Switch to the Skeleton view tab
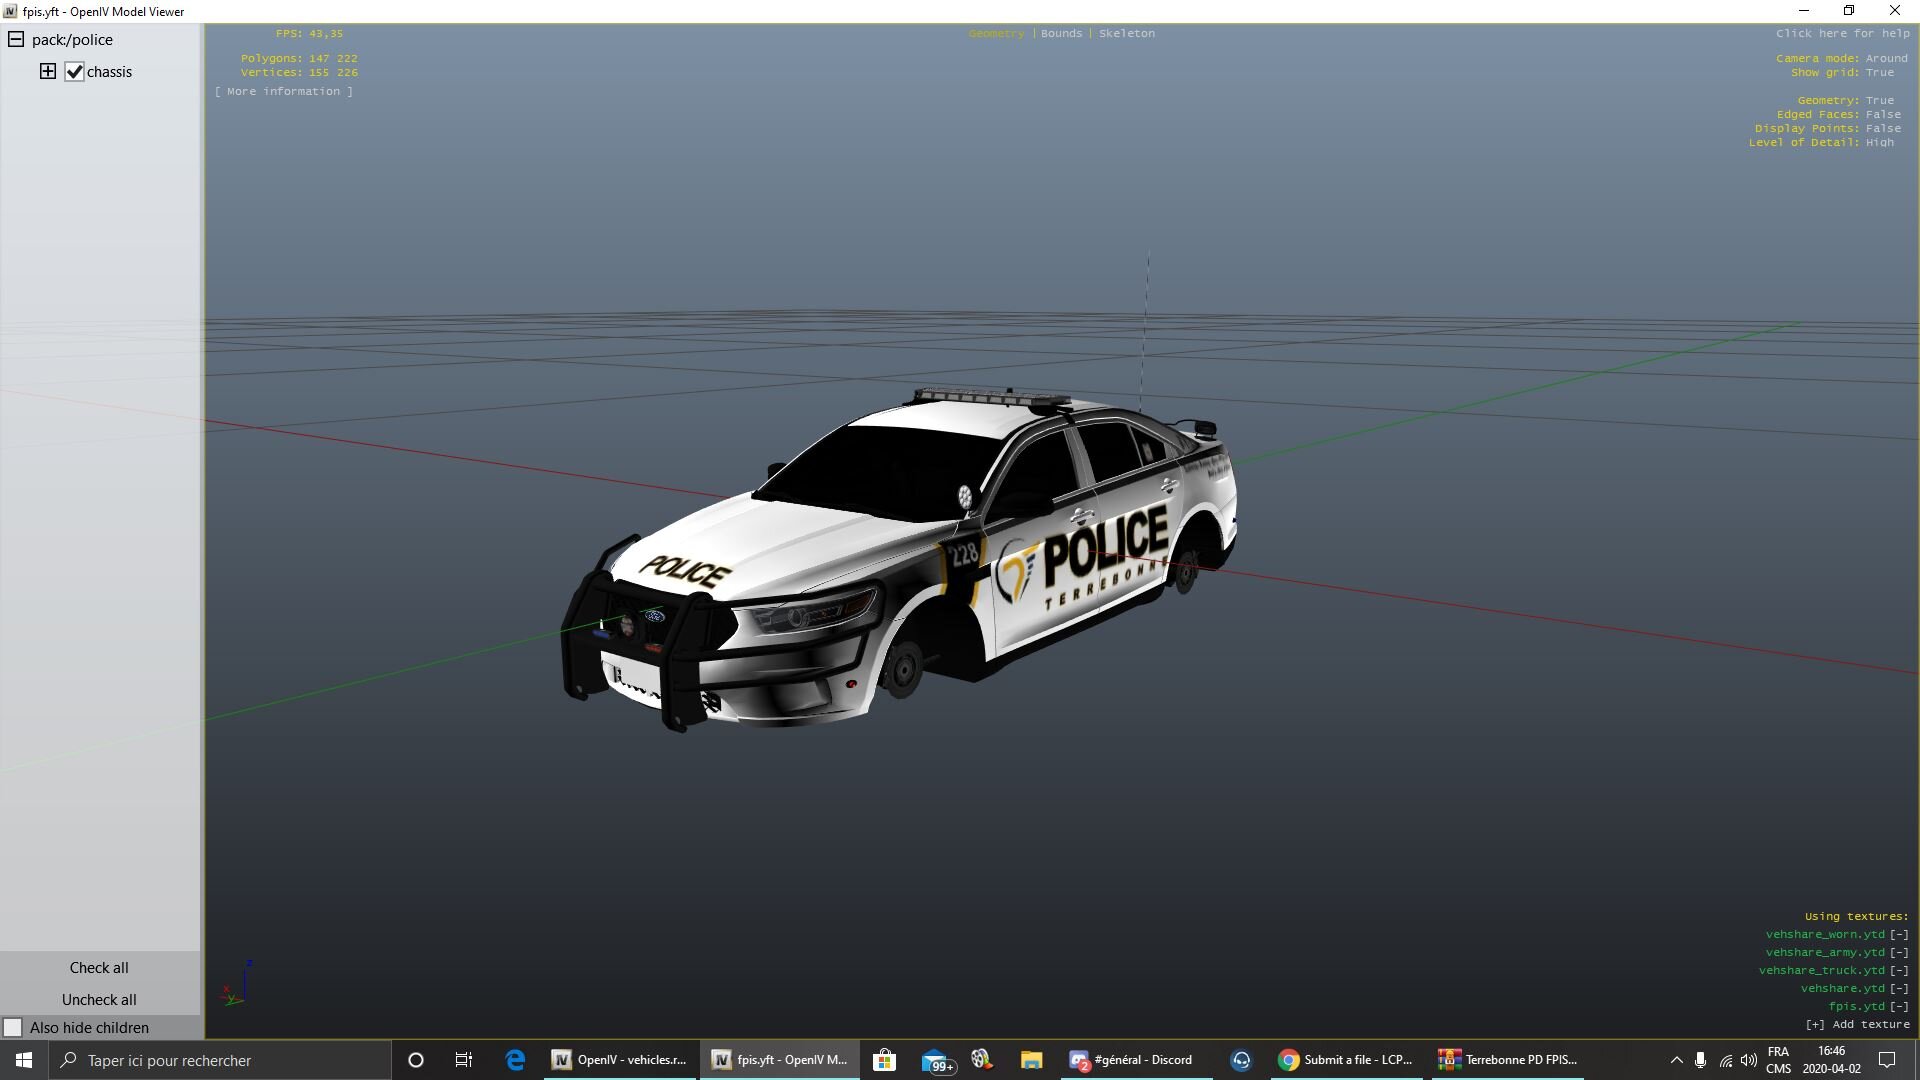 point(1126,33)
